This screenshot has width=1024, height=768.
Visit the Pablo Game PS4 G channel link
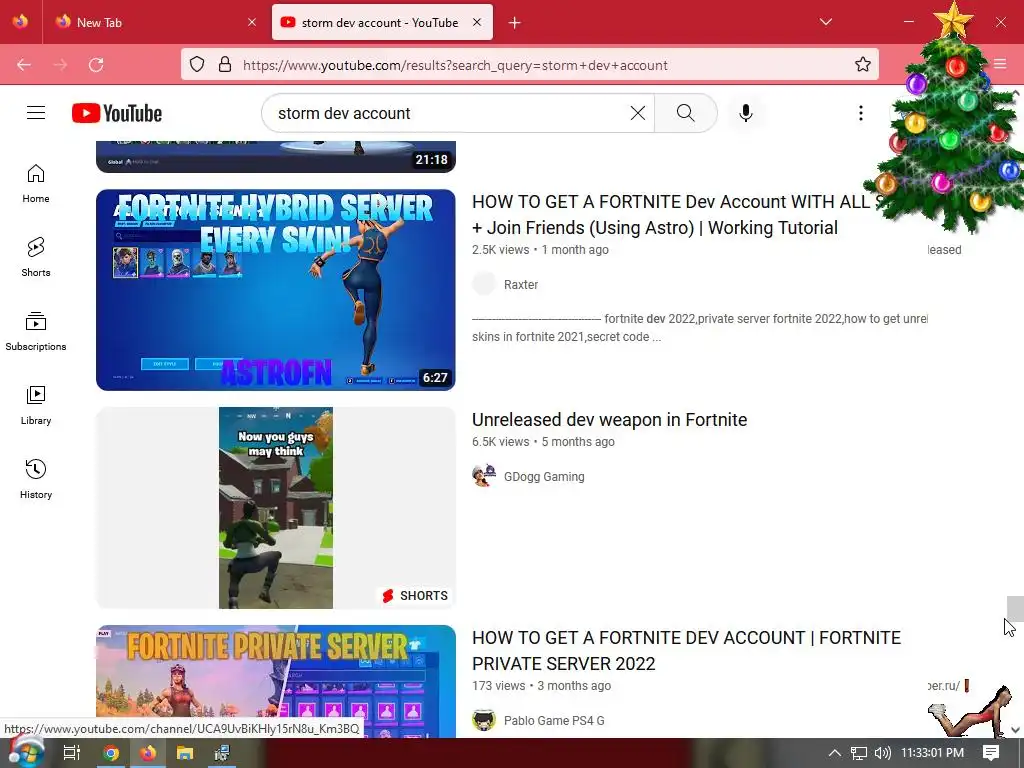(x=554, y=721)
